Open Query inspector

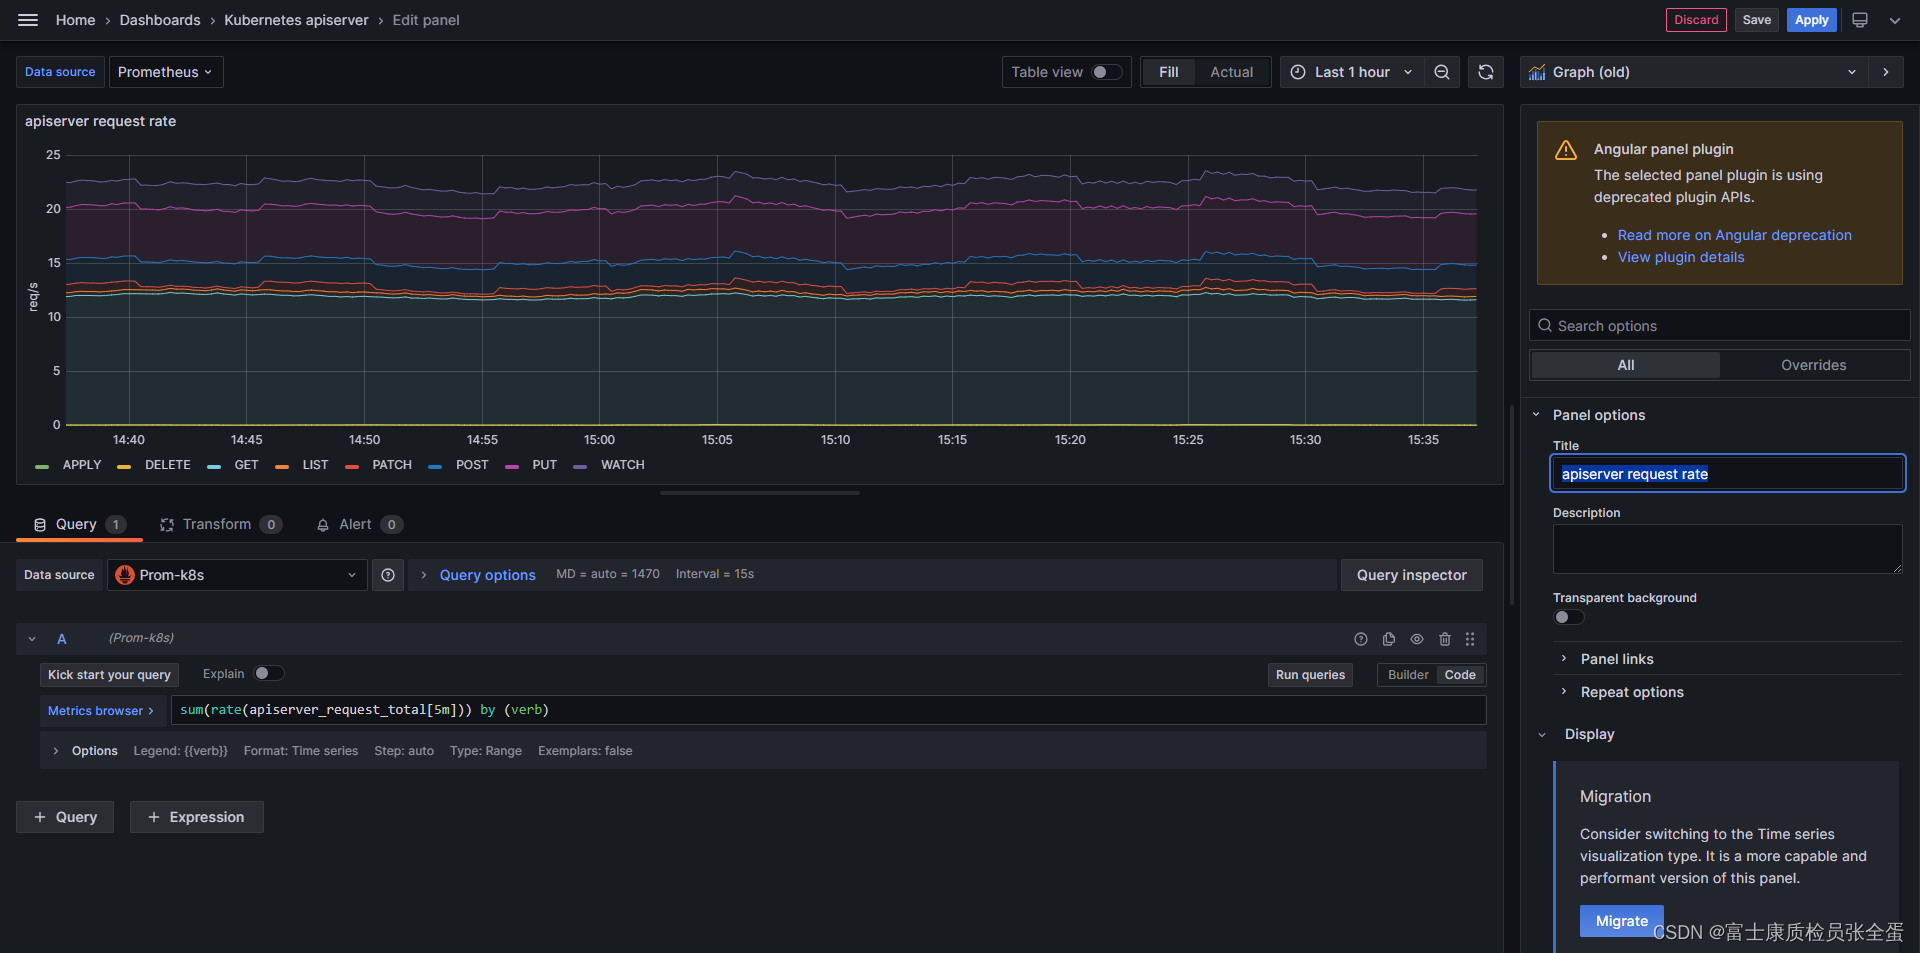coord(1411,575)
